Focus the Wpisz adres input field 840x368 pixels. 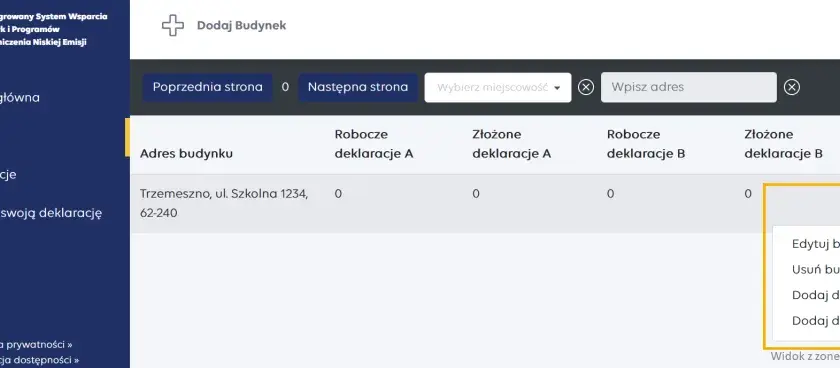point(688,87)
